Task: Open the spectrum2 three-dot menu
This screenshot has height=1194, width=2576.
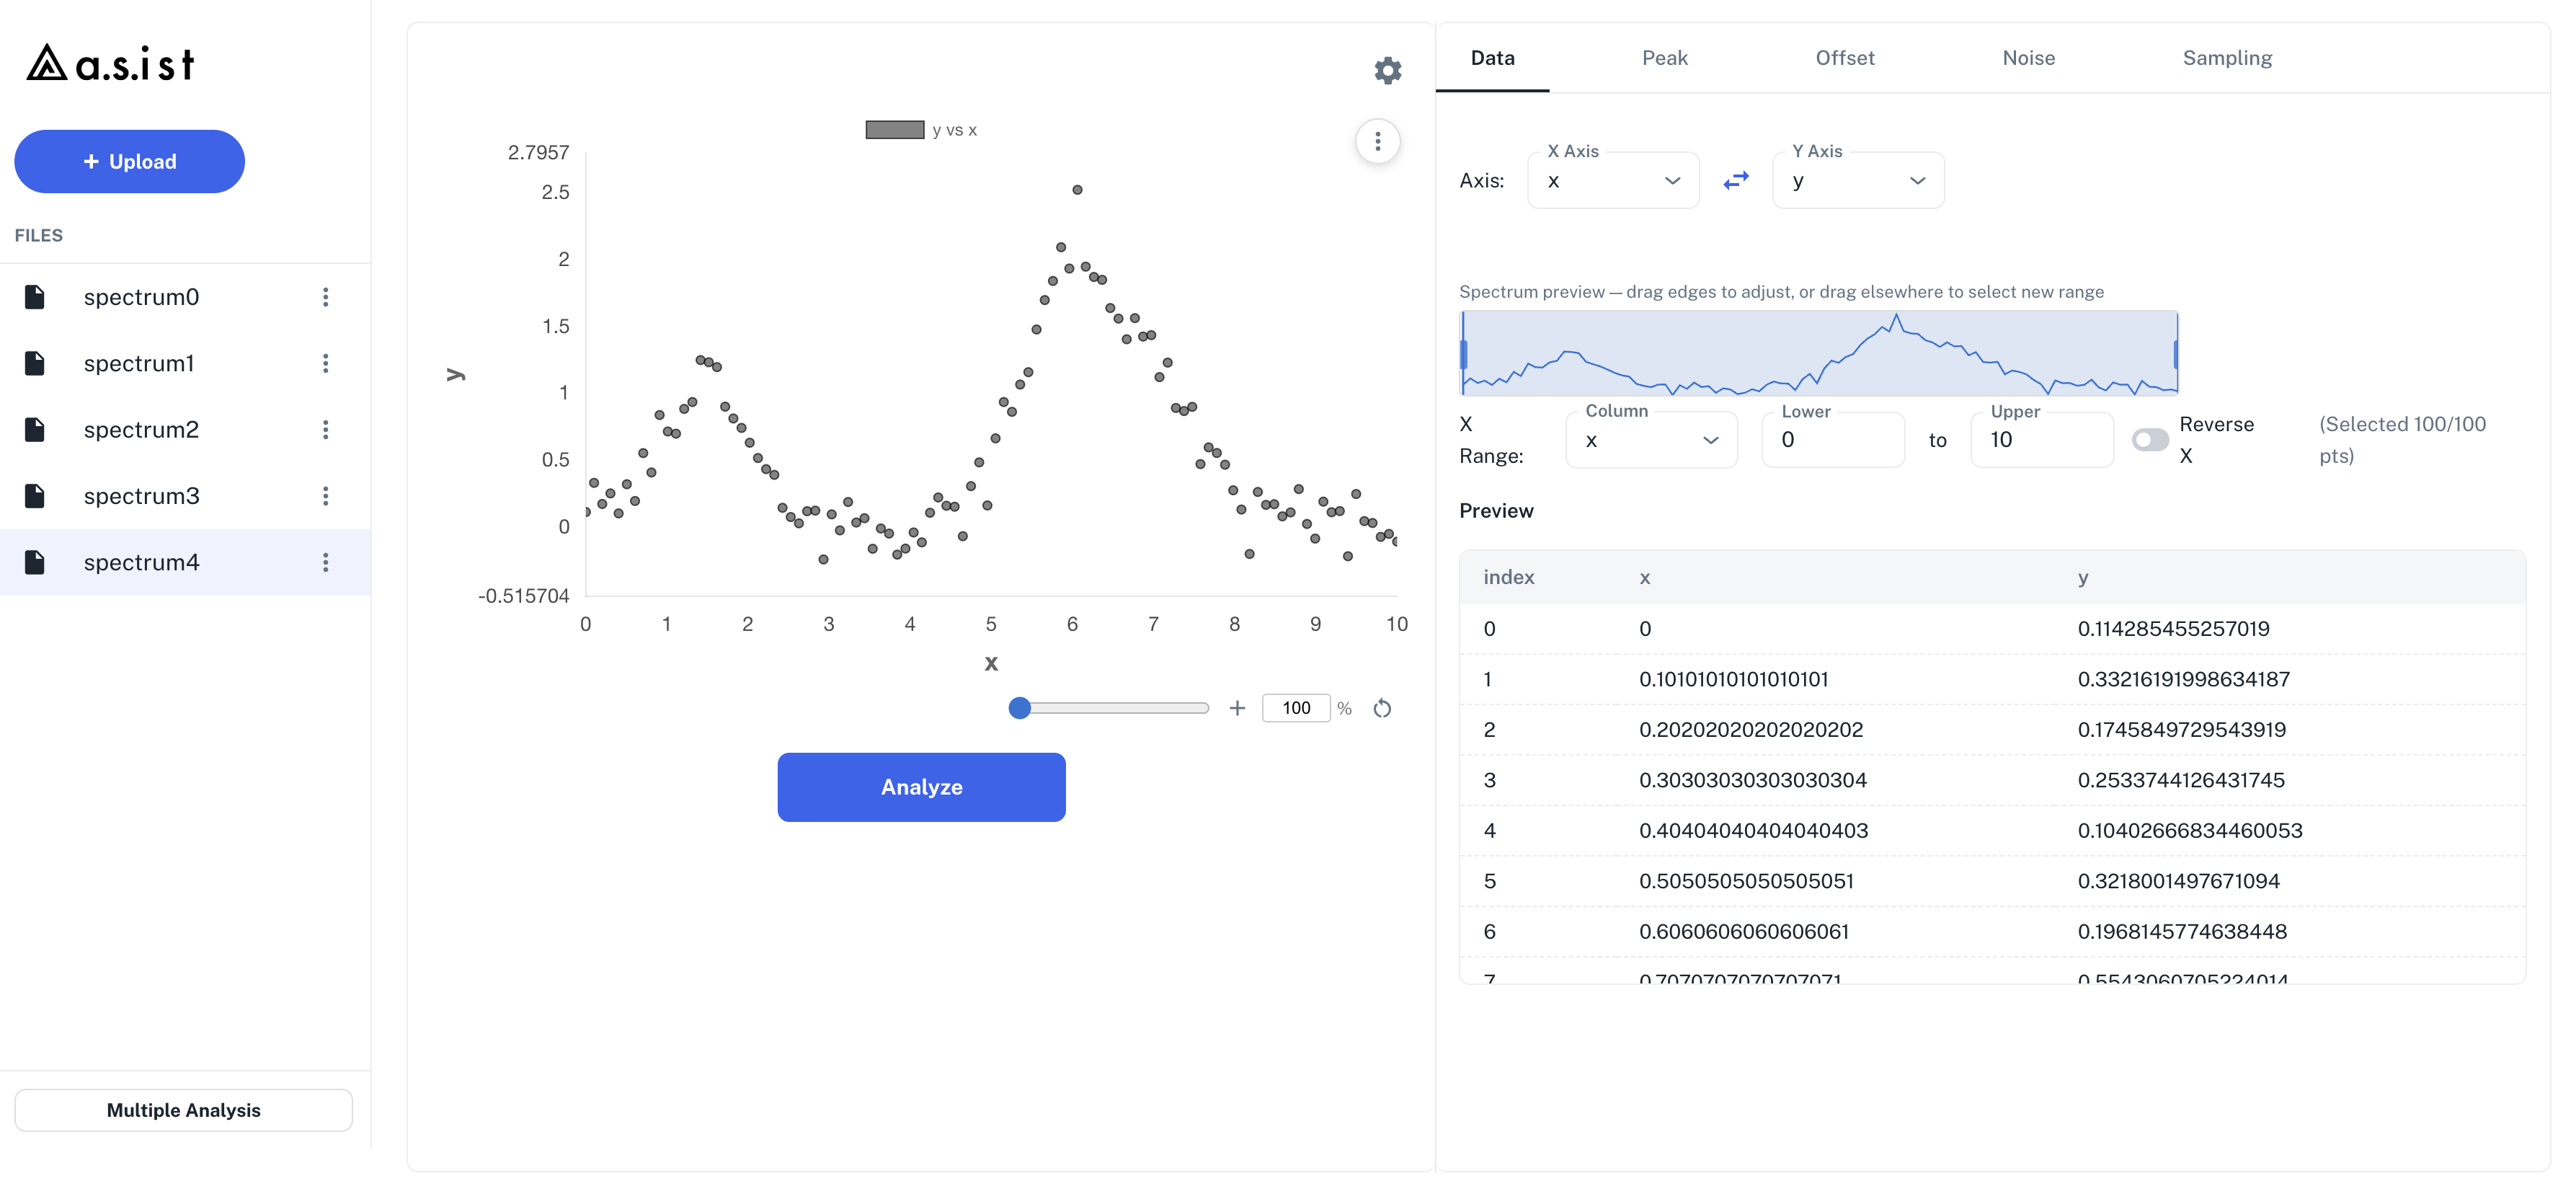Action: coord(325,430)
